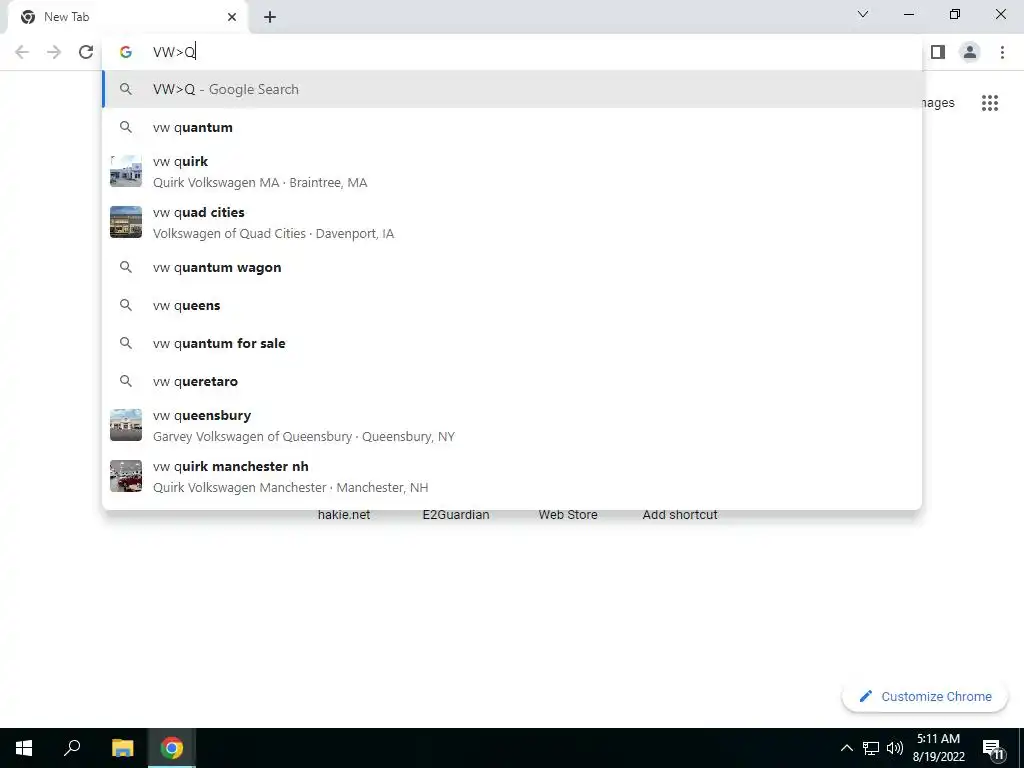Open the 'vw quirk manchester nh' suggestion
1024x768 pixels.
point(513,476)
